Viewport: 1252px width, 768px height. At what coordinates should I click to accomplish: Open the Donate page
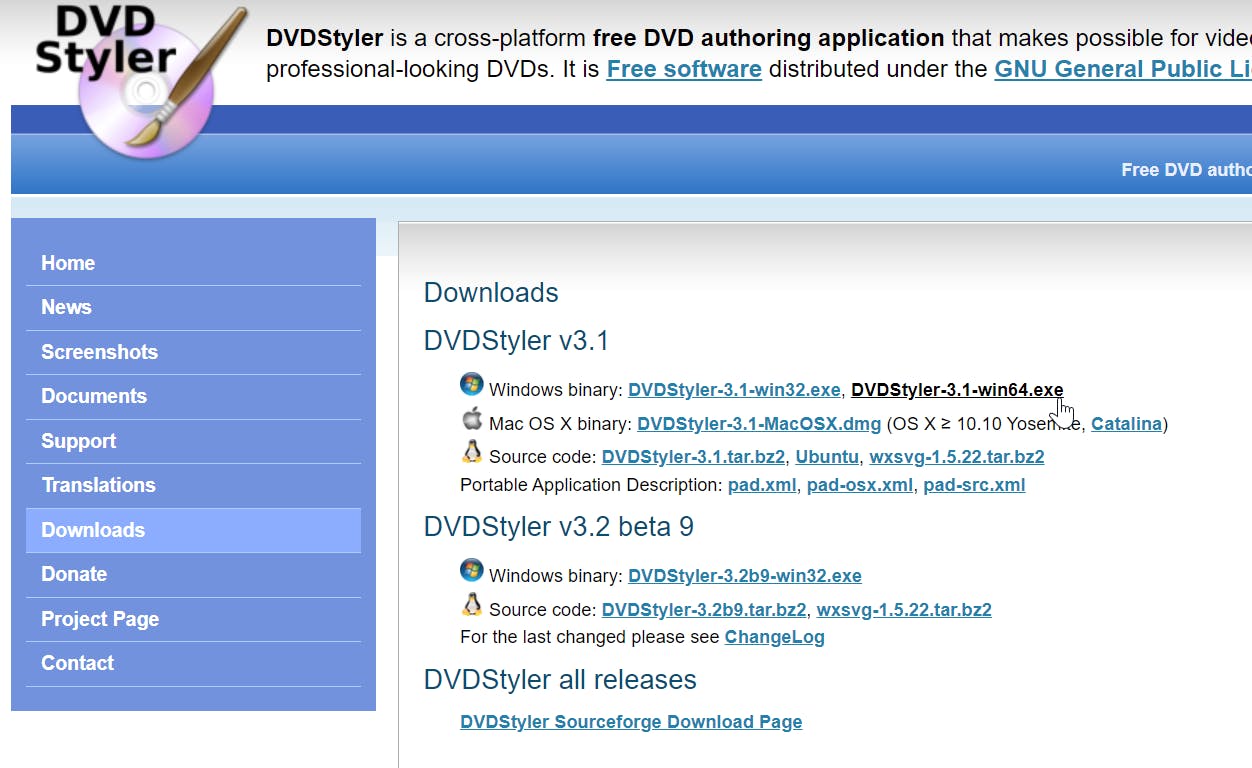pos(193,574)
